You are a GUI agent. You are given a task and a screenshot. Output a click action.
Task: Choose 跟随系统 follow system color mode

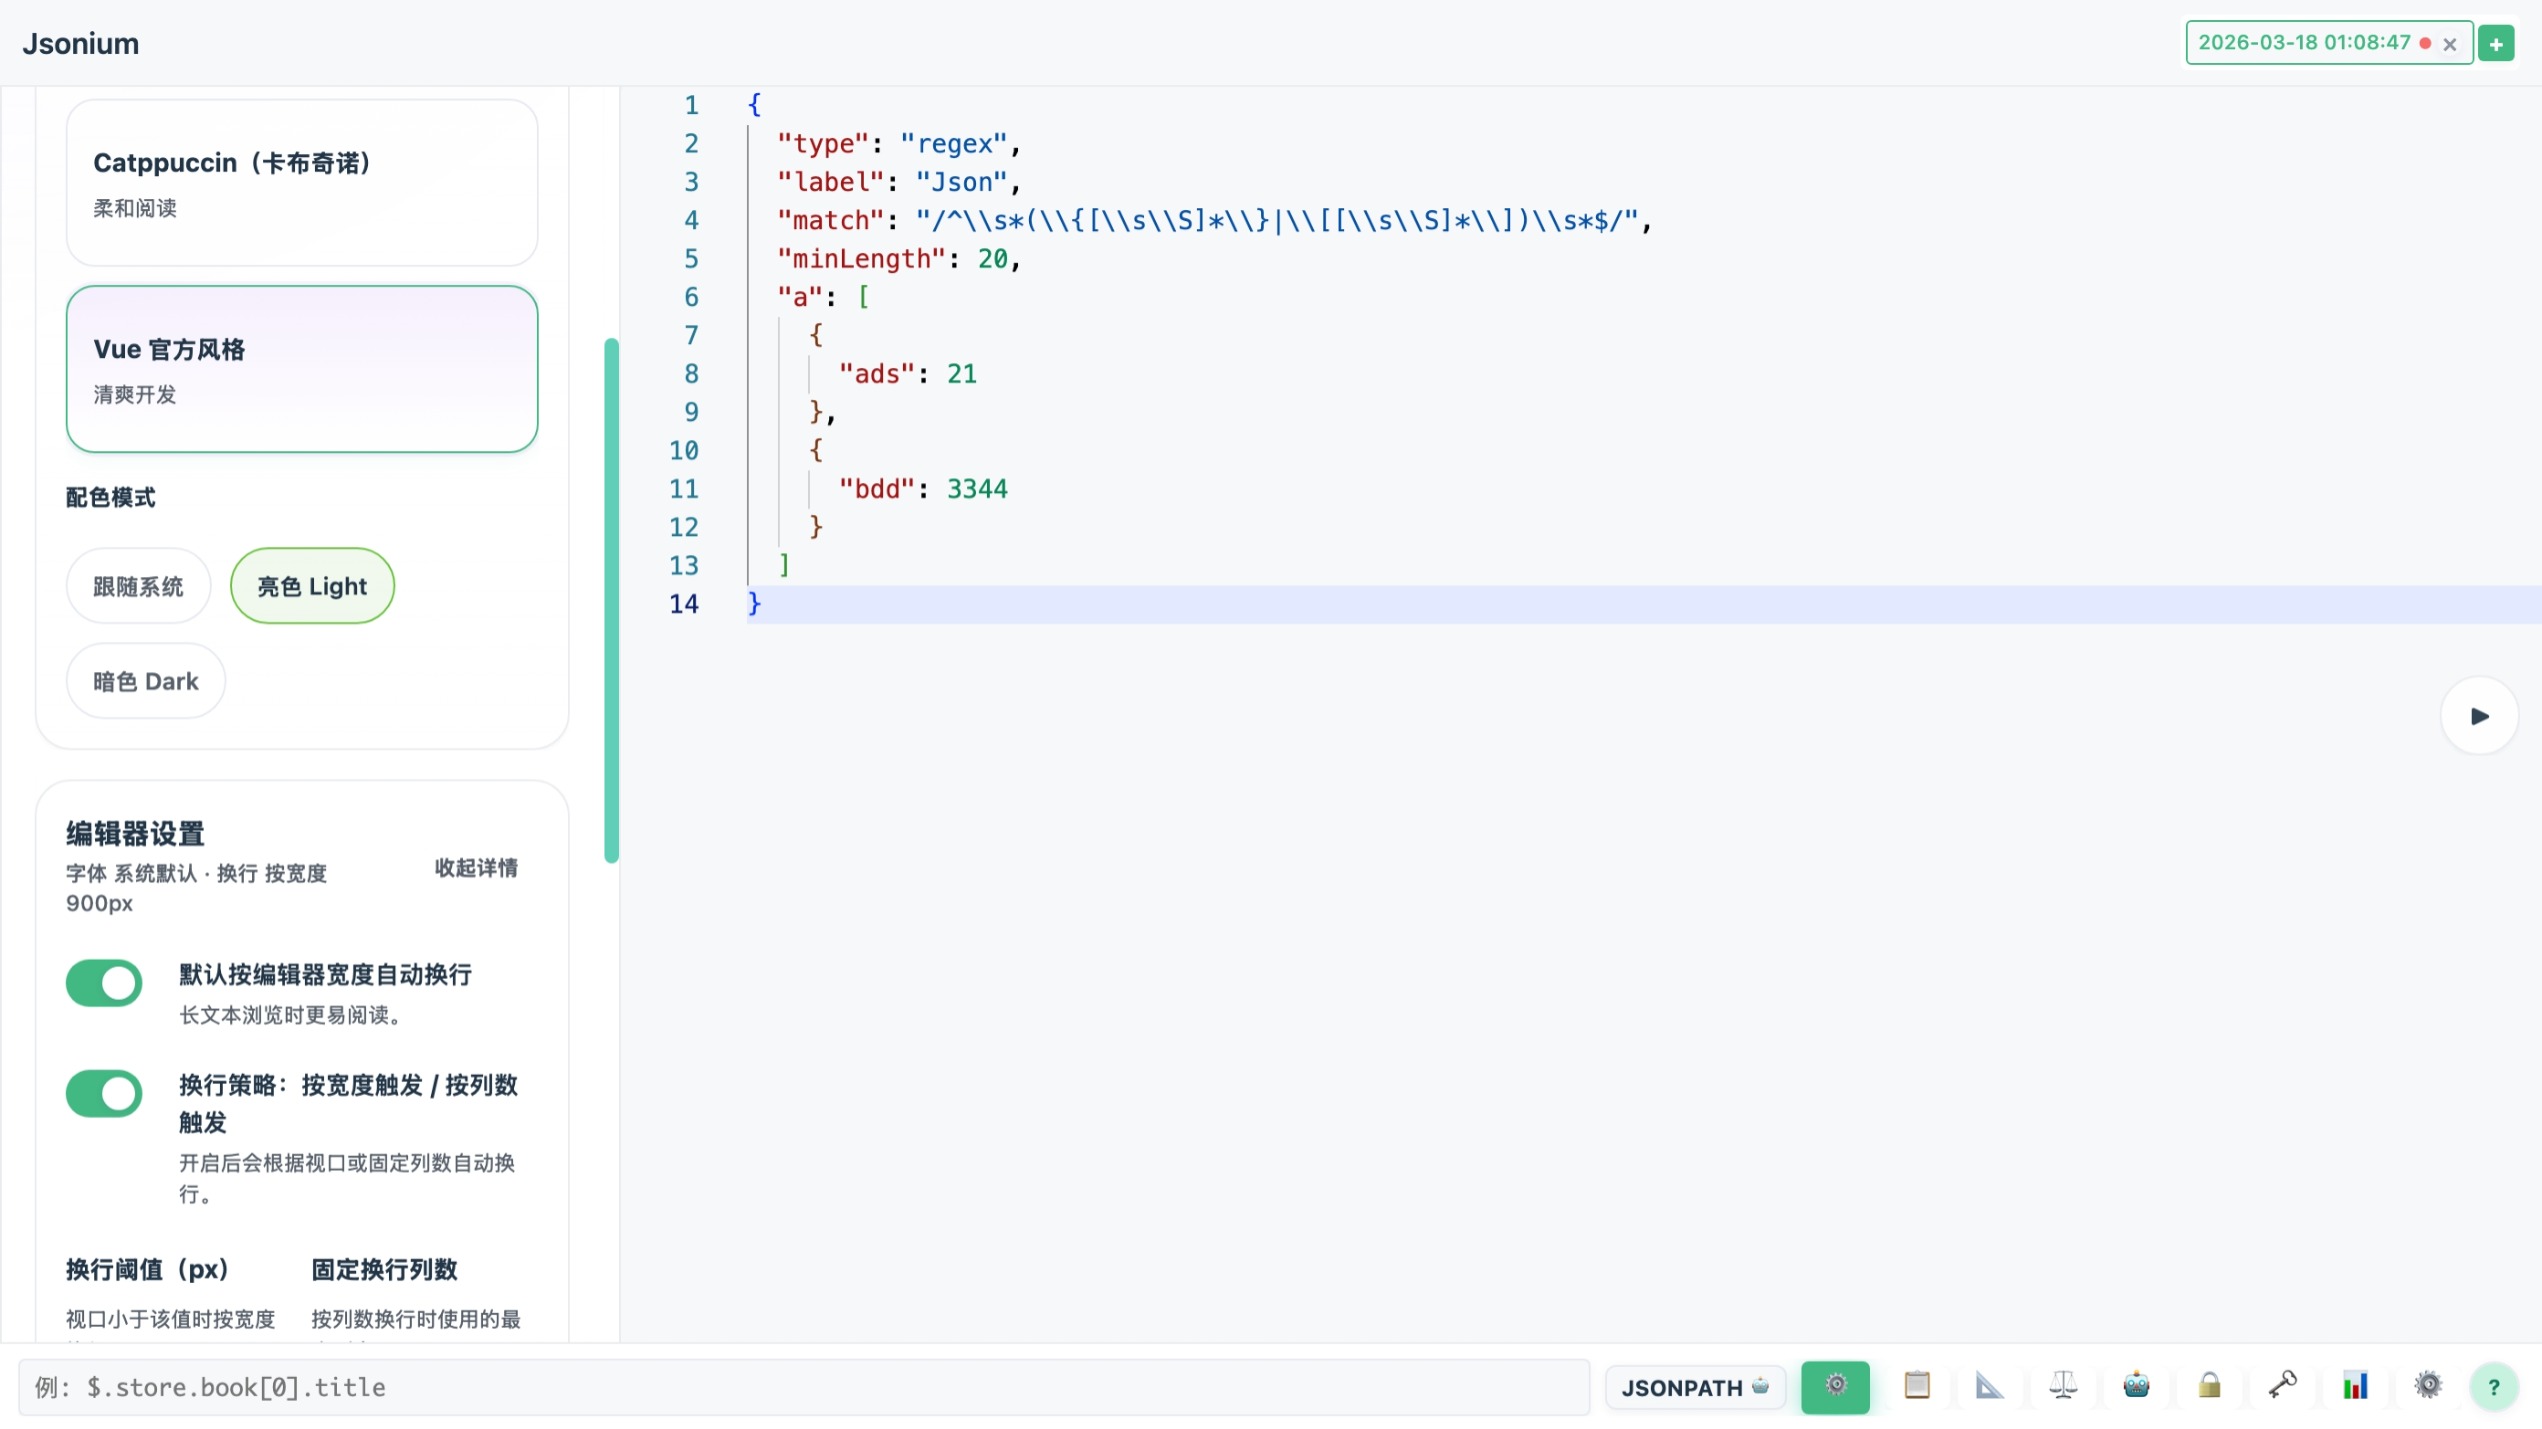point(138,586)
